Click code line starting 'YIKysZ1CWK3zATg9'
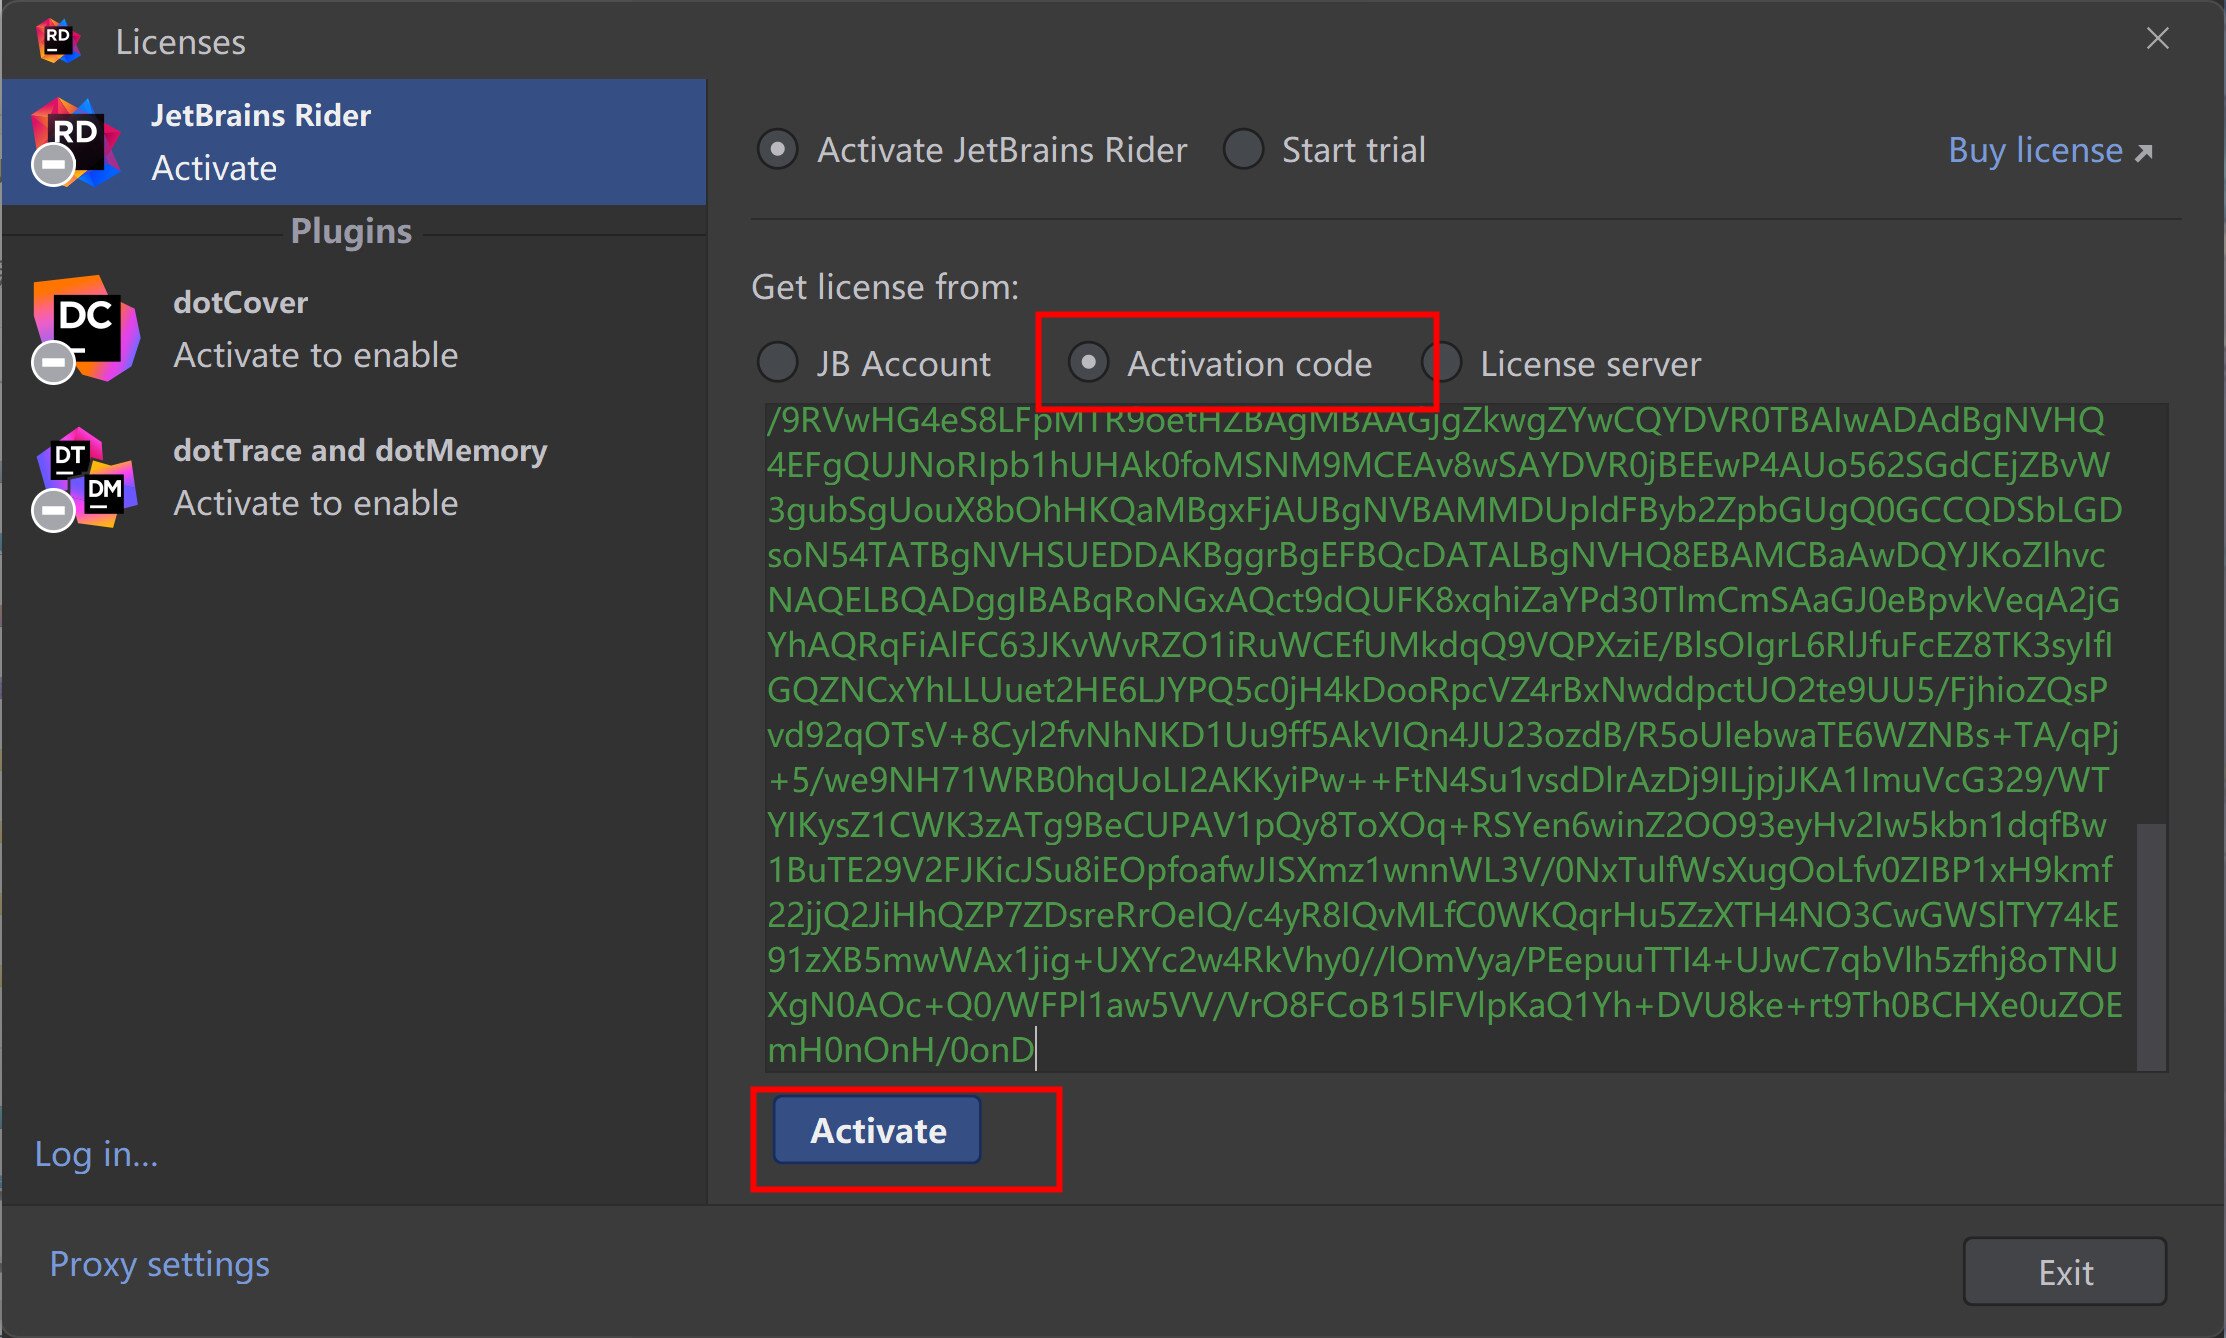The width and height of the screenshot is (2226, 1338). [x=1437, y=825]
